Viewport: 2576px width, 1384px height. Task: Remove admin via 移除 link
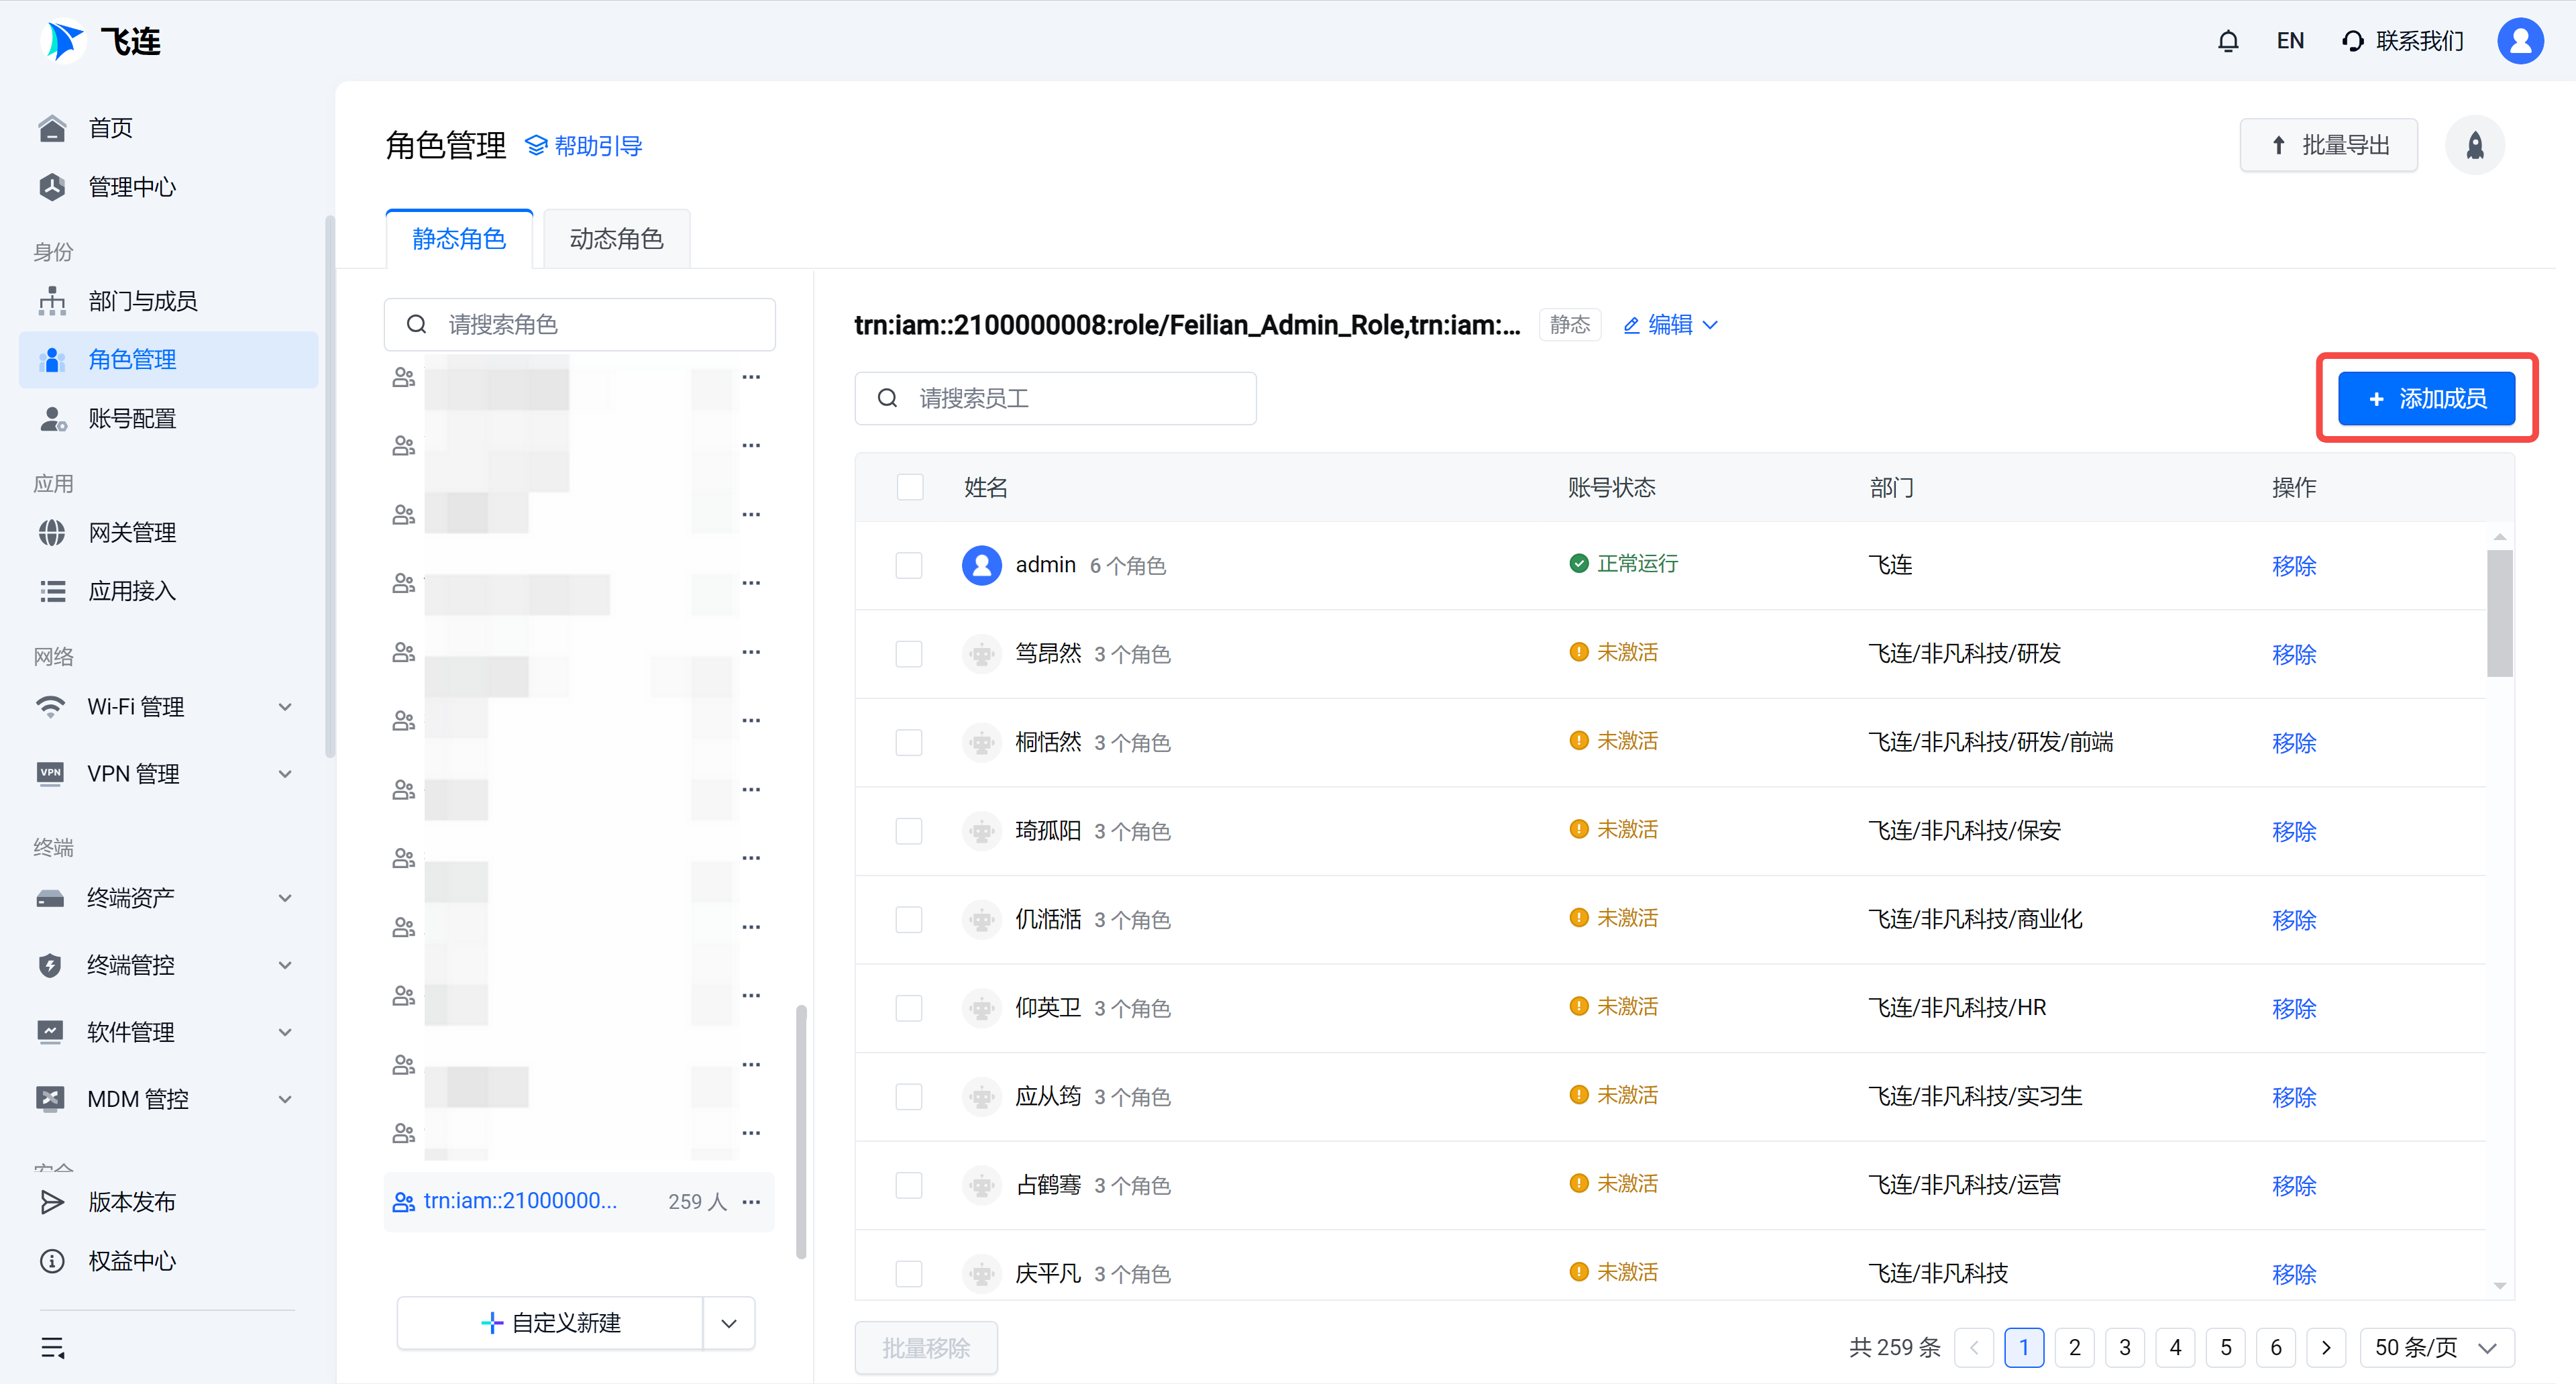coord(2293,566)
